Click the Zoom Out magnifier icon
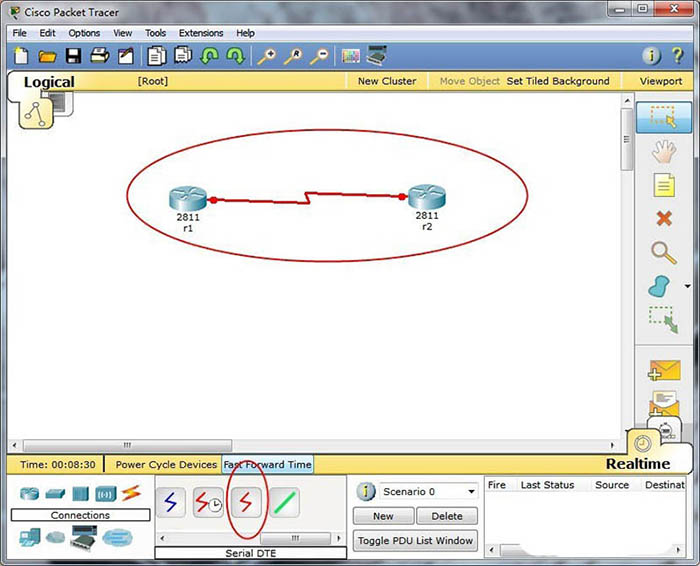 click(320, 56)
